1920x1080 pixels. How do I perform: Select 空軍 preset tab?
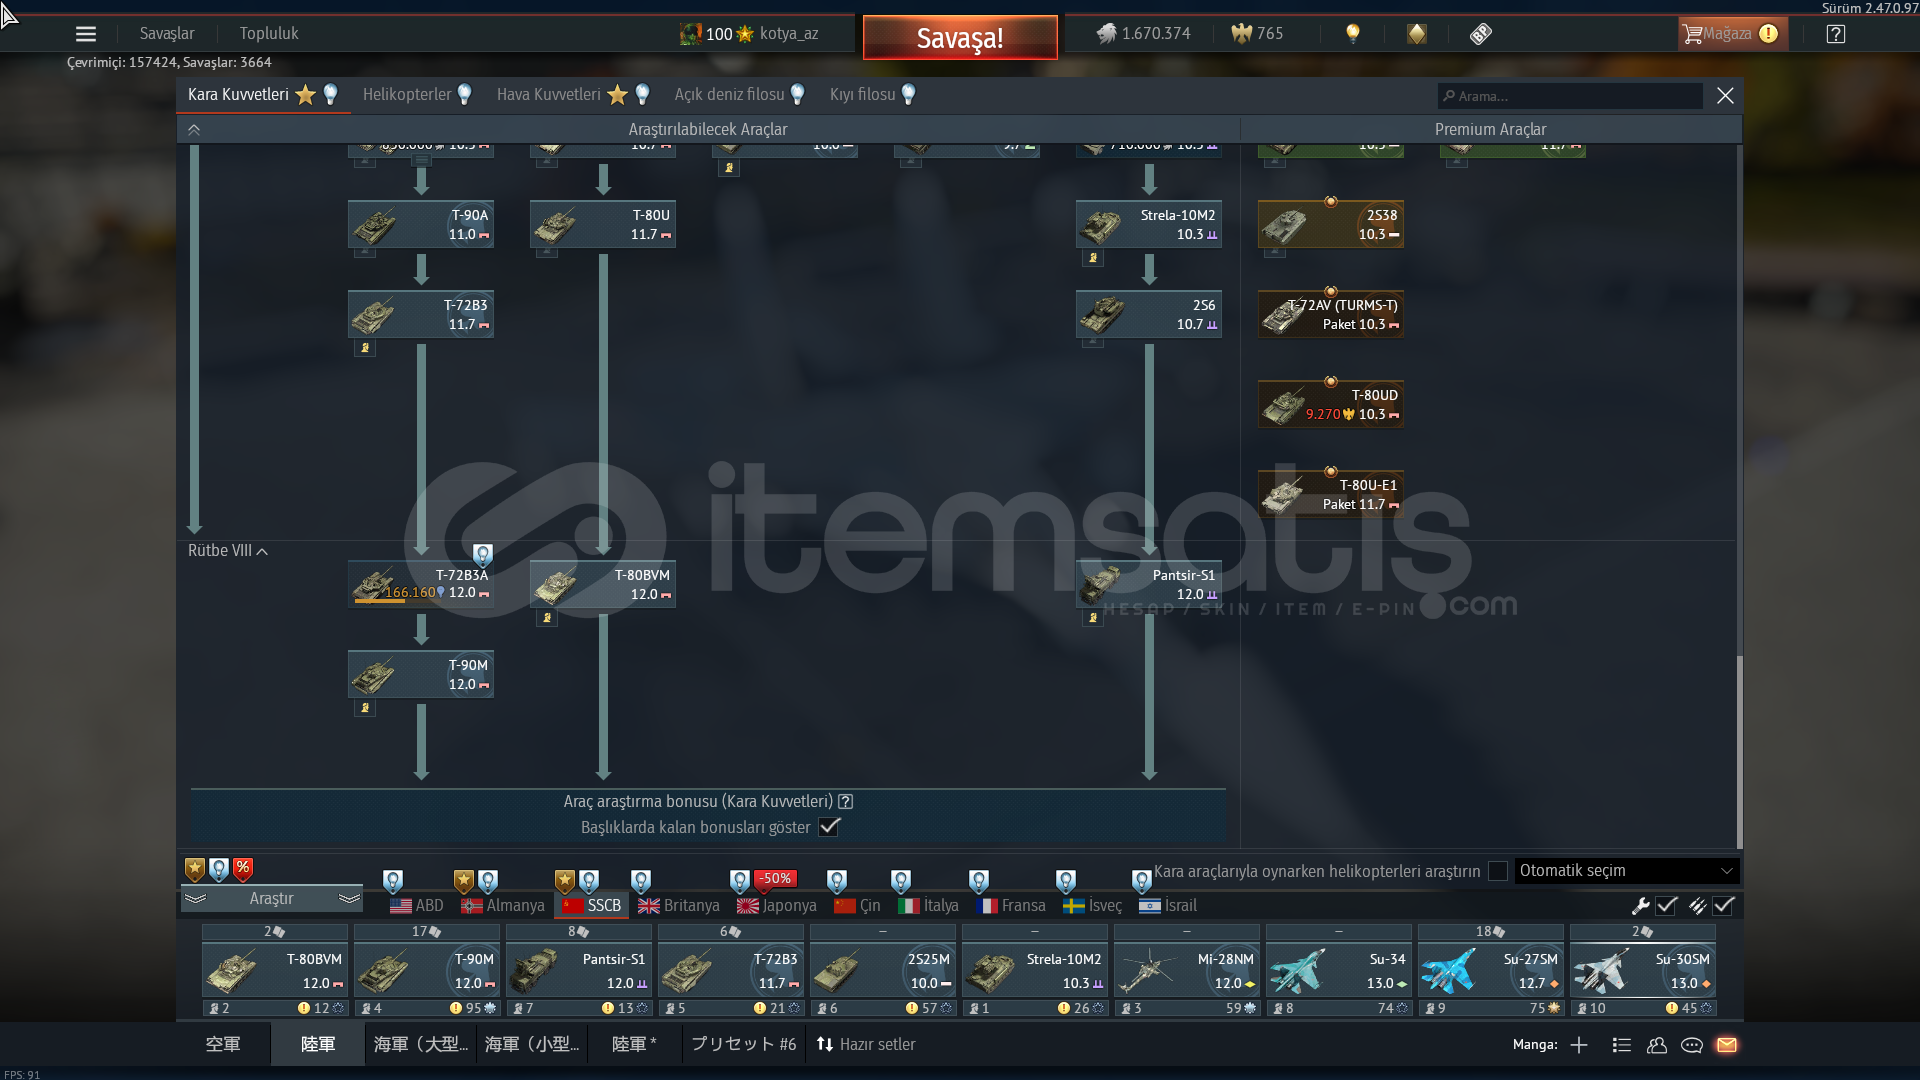pyautogui.click(x=223, y=1044)
